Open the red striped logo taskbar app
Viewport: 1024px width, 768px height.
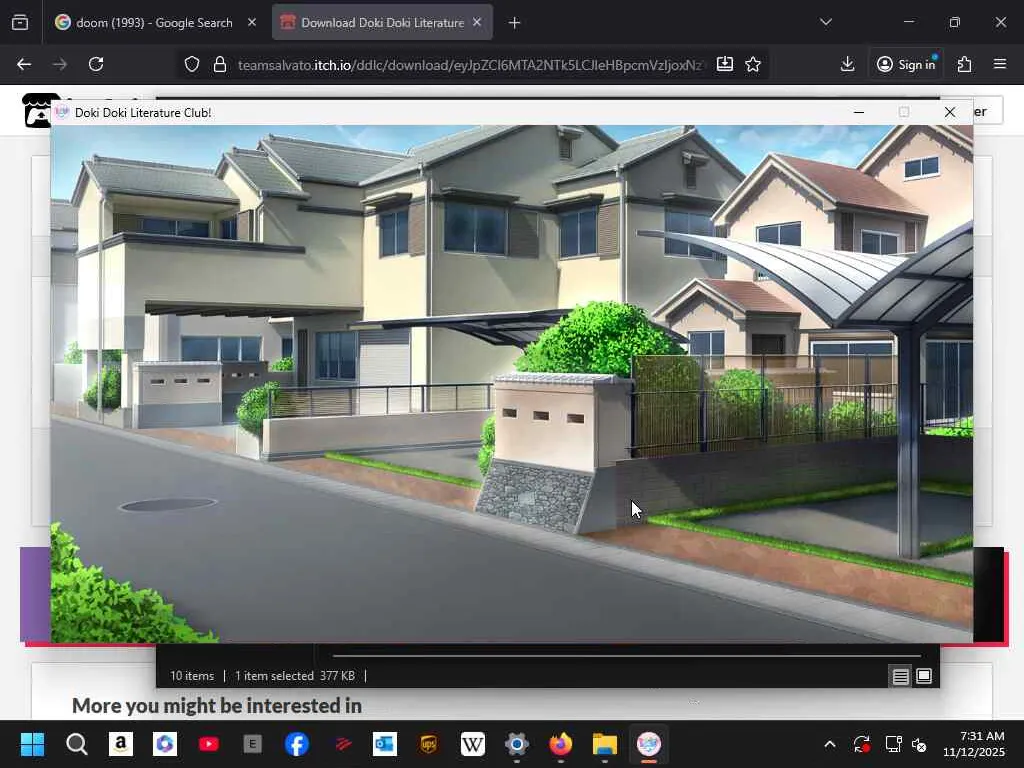[x=341, y=744]
